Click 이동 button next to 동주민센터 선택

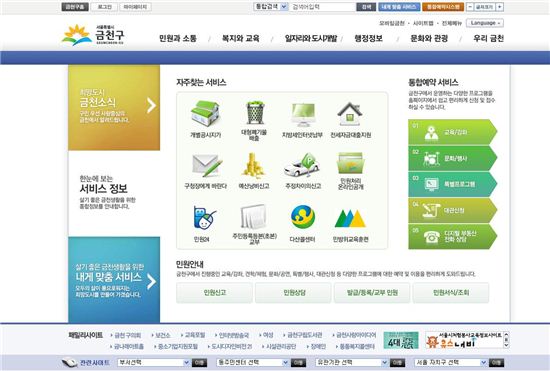(298, 363)
